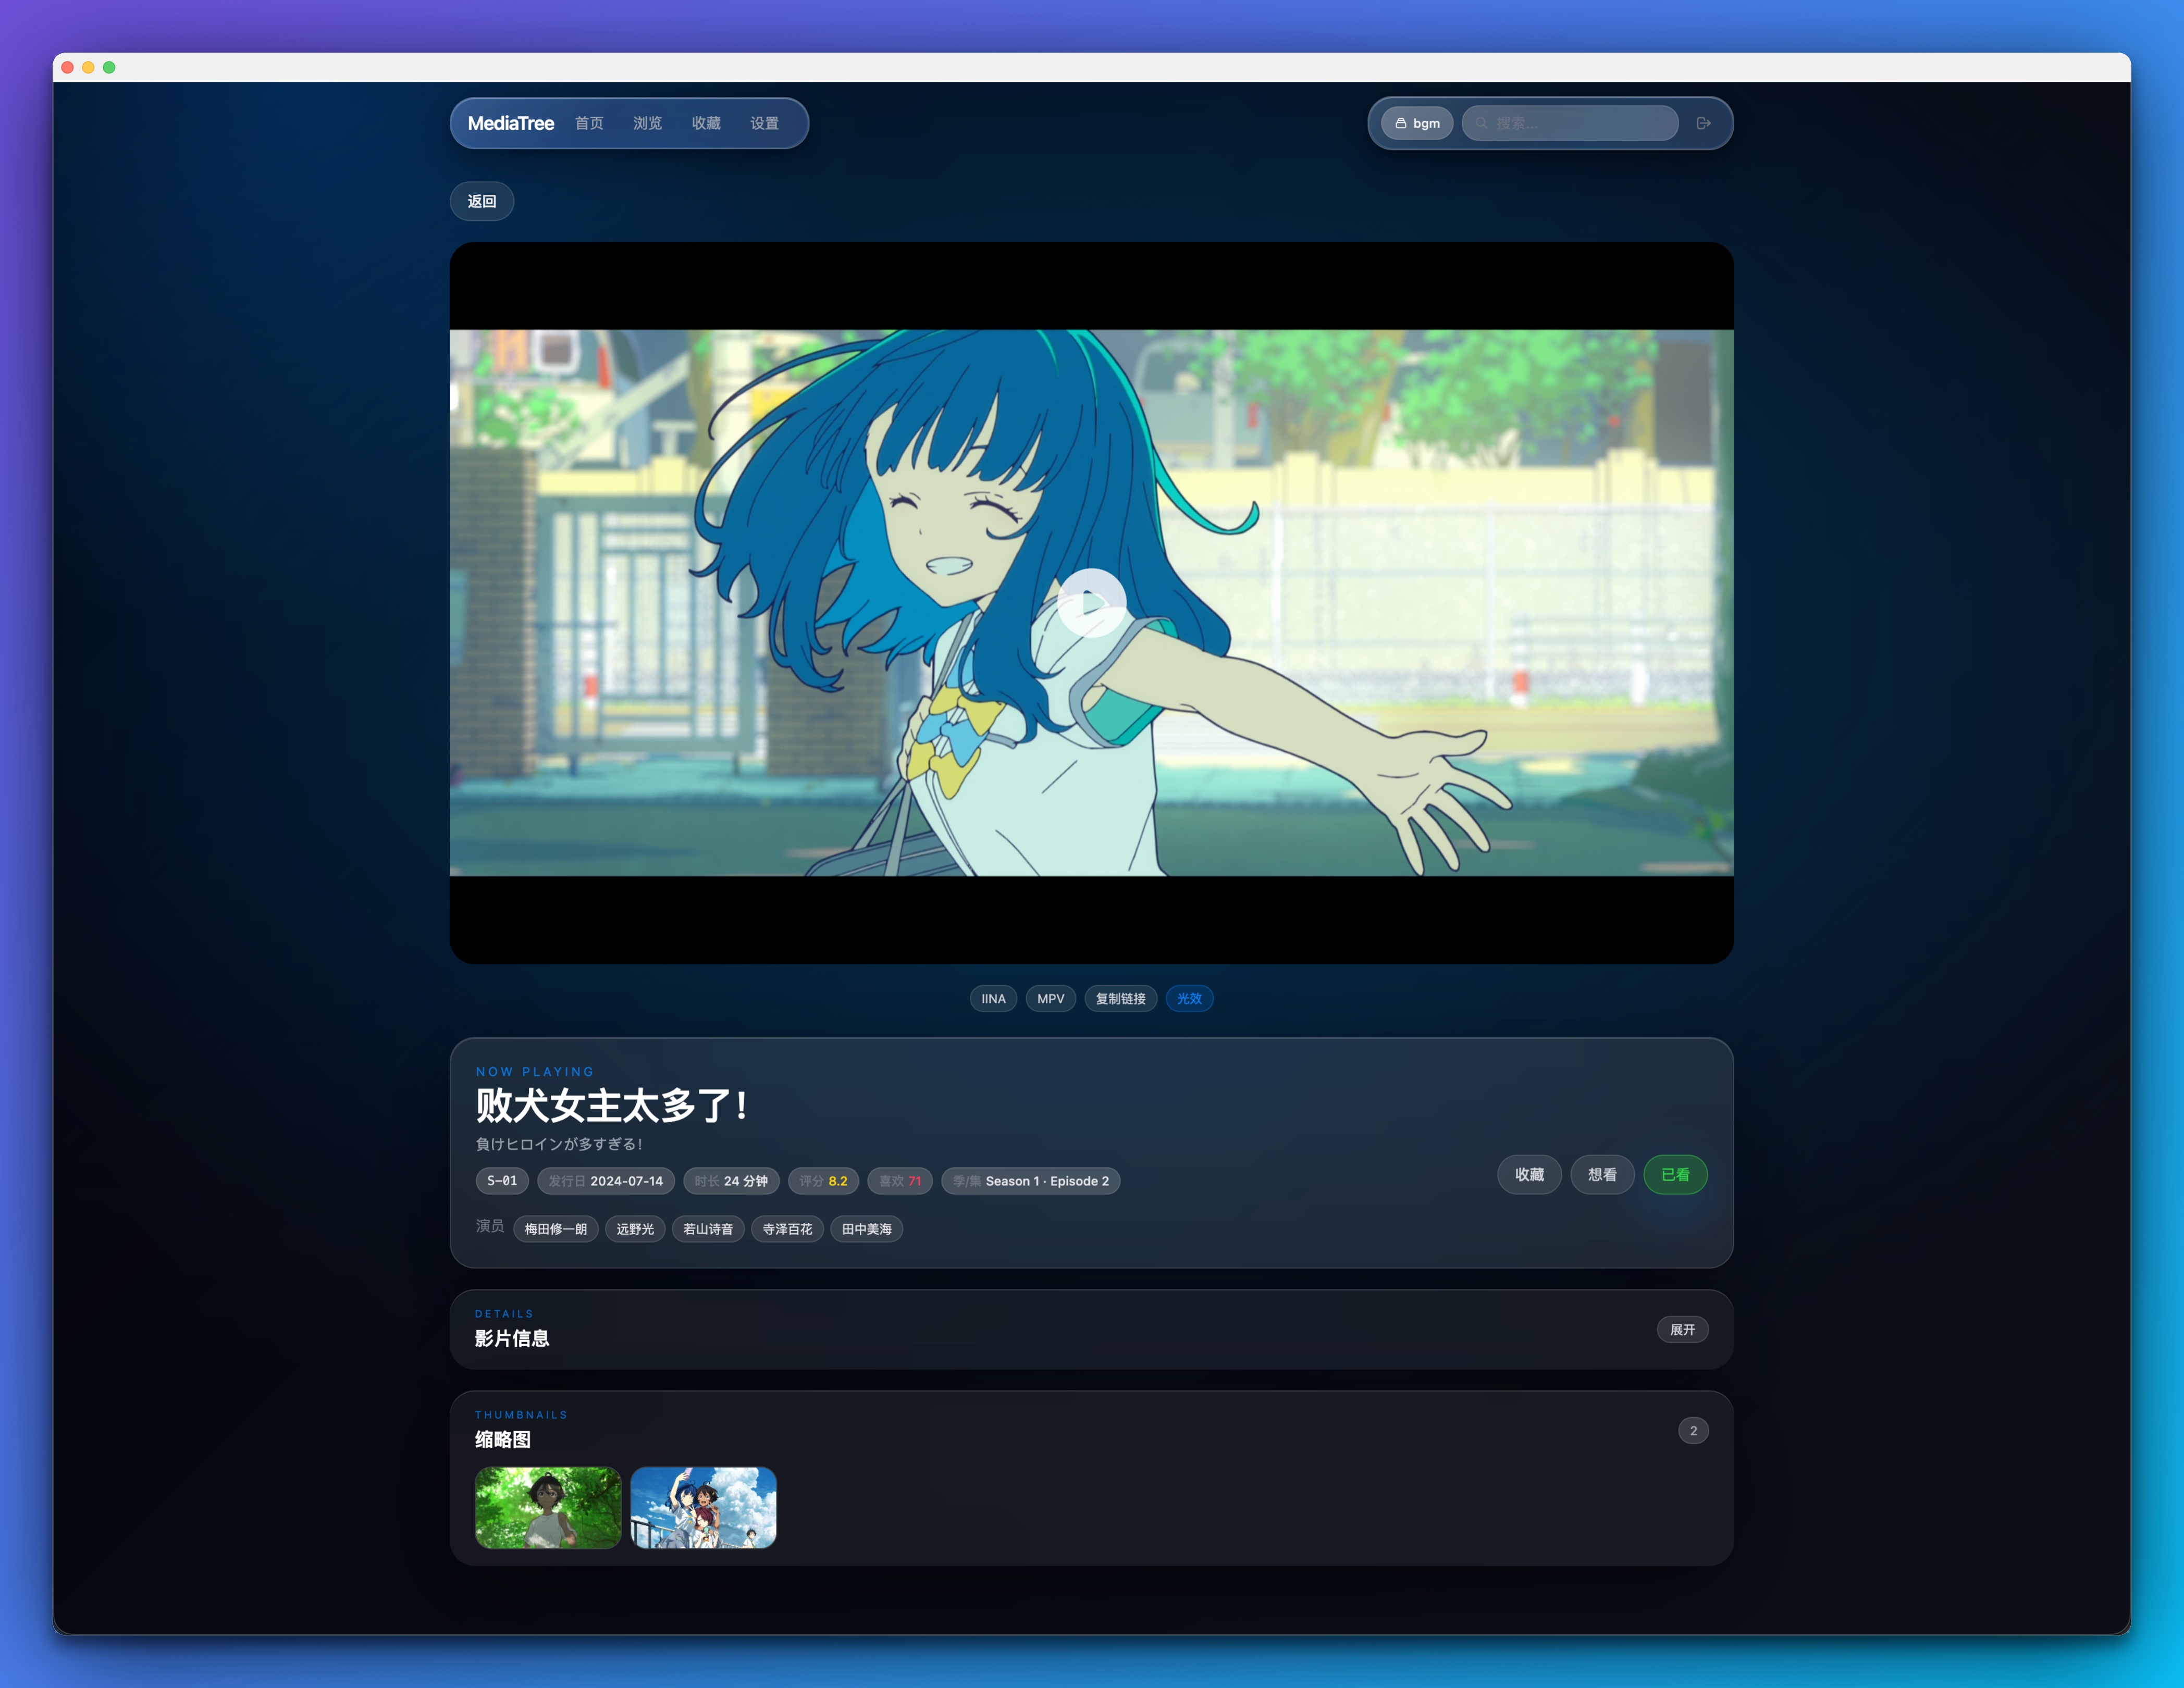Play the video with the center play button
This screenshot has width=2184, height=1688.
tap(1091, 602)
